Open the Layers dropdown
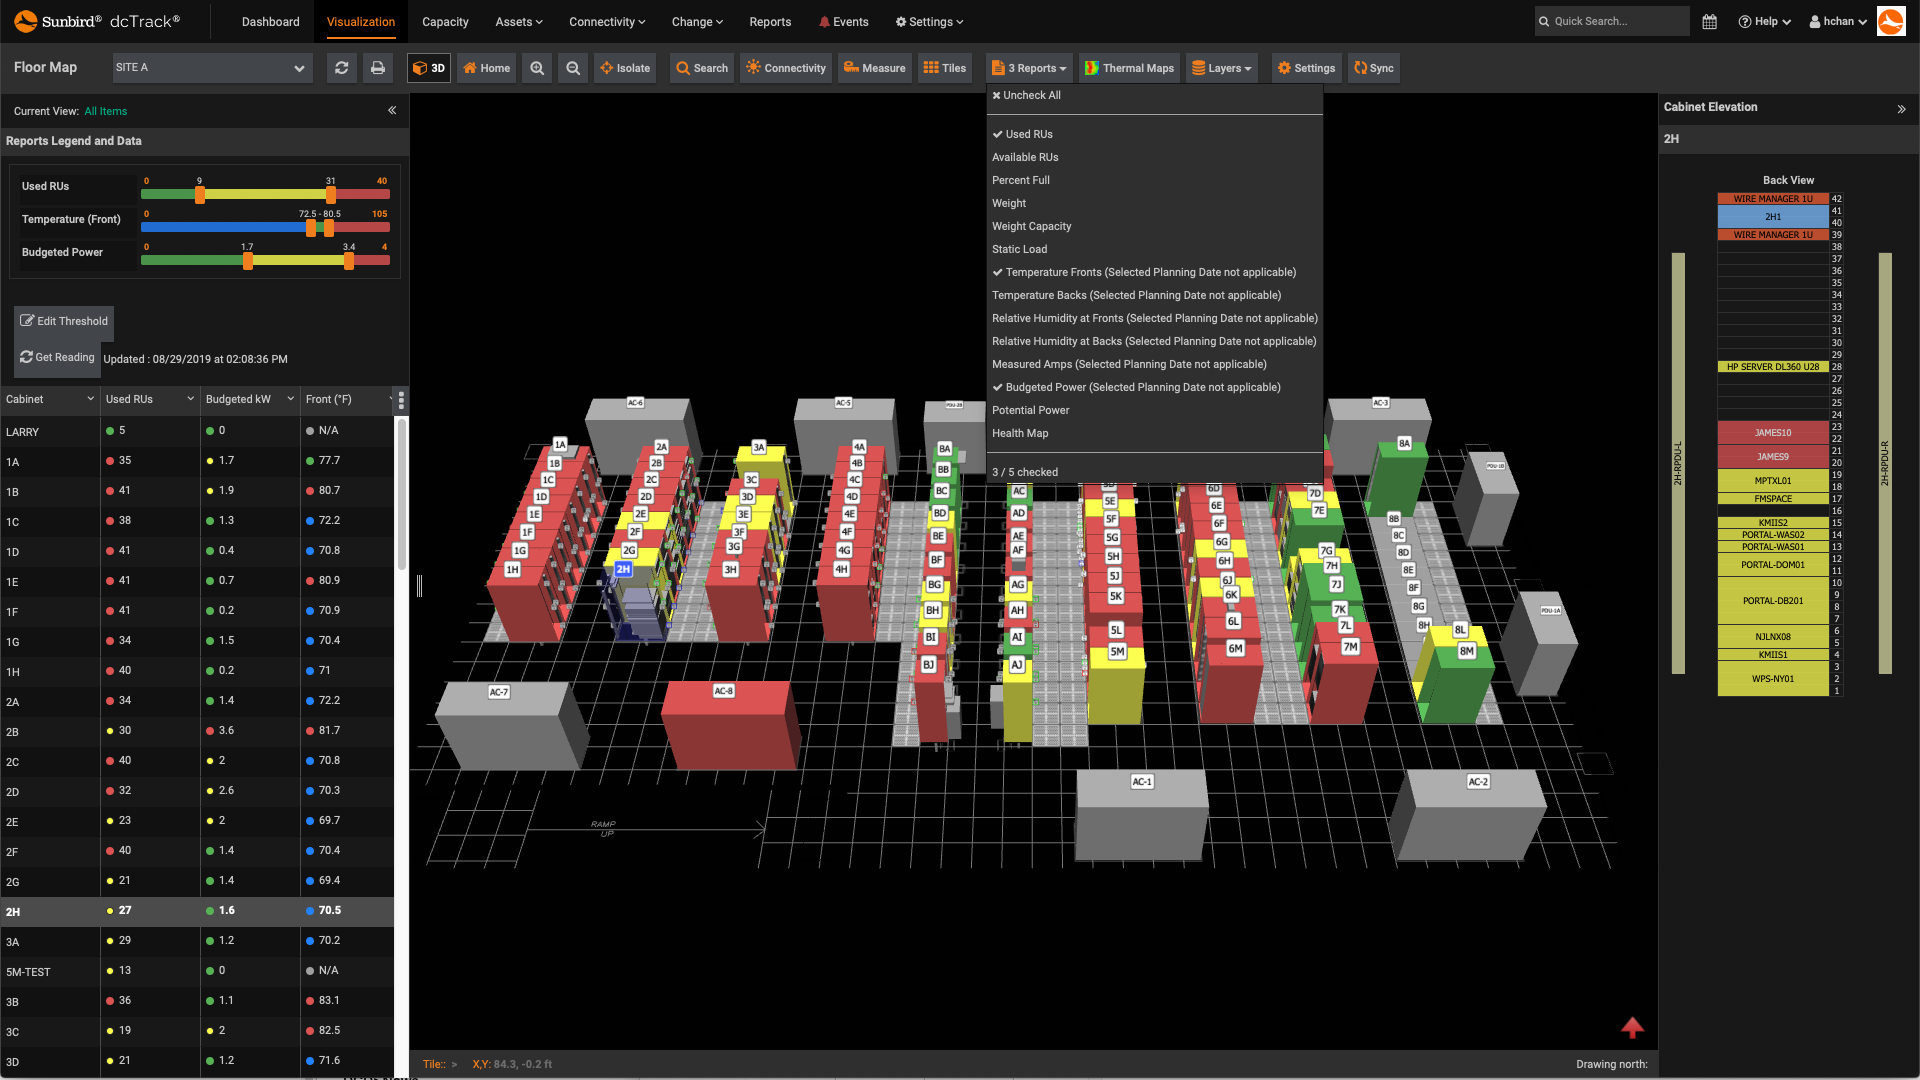1920x1080 pixels. [1222, 68]
